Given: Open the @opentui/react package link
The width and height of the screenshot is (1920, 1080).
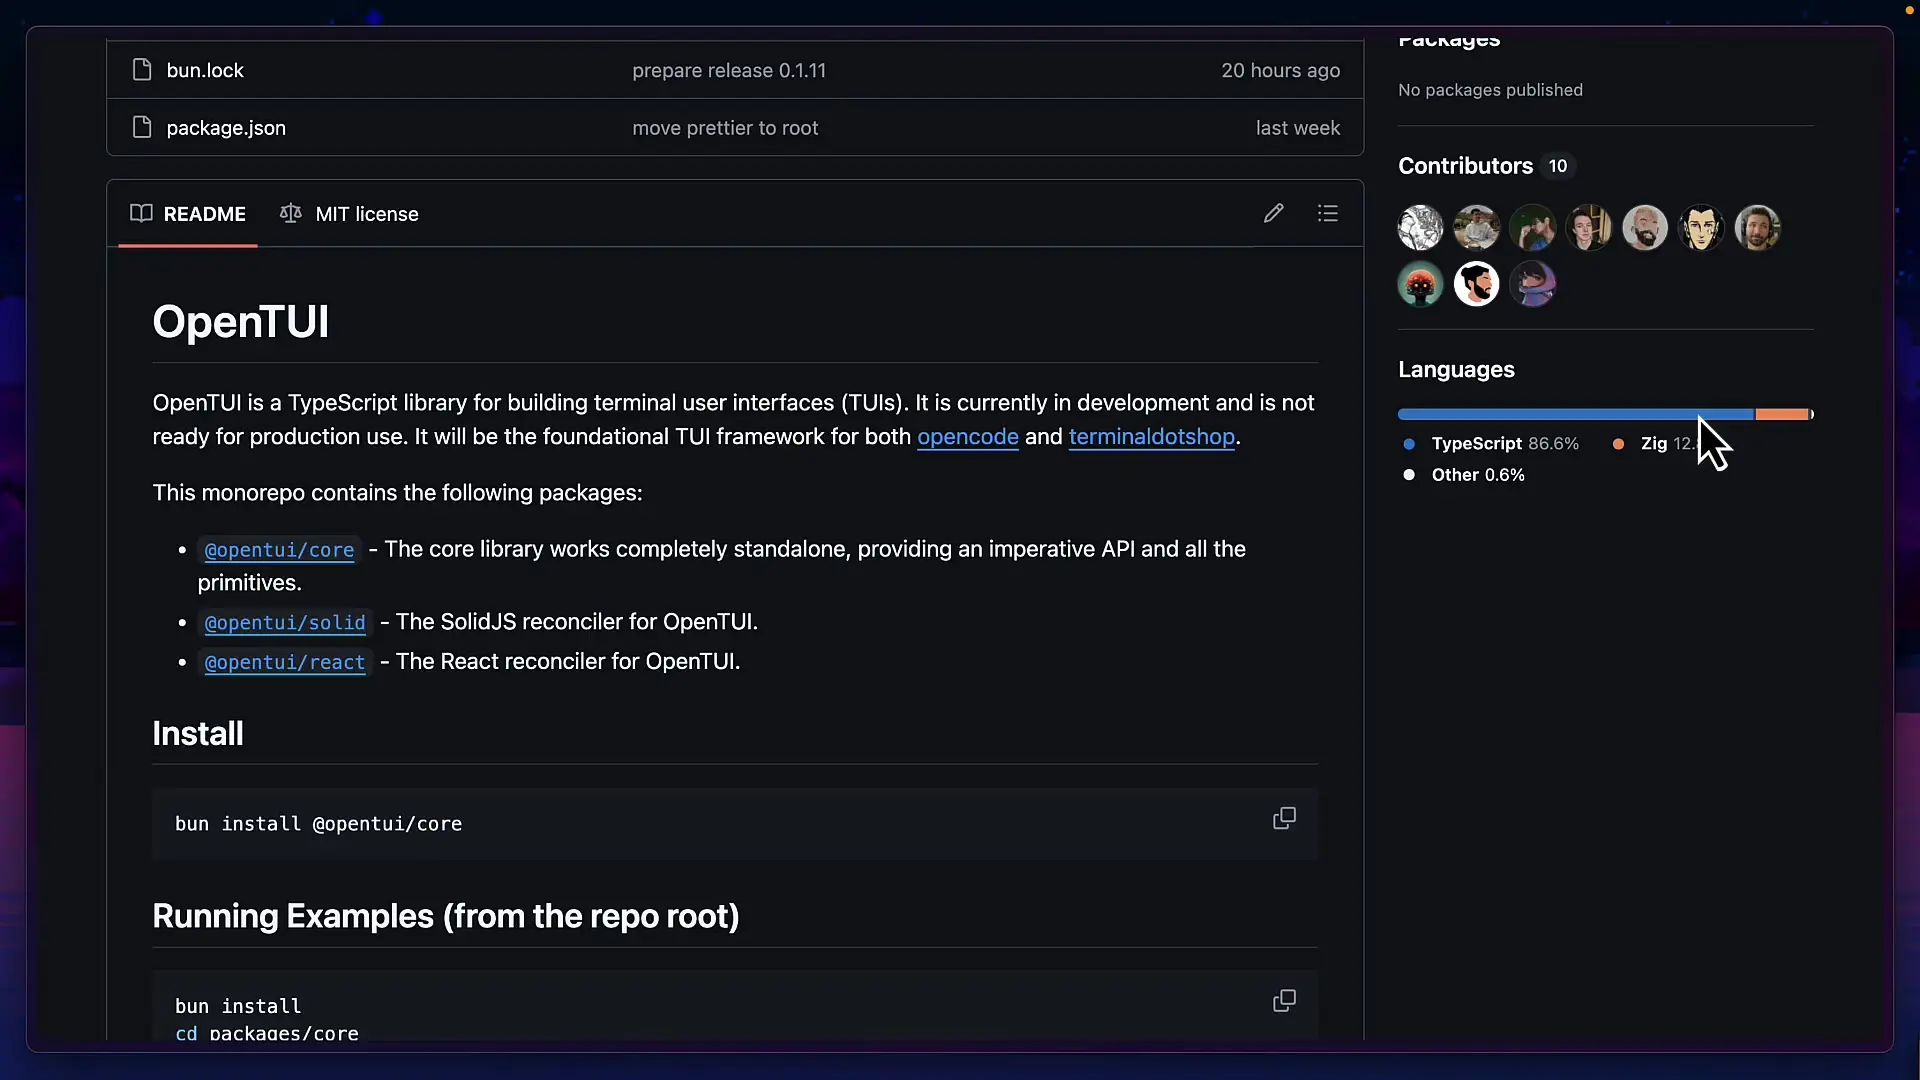Looking at the screenshot, I should (285, 663).
